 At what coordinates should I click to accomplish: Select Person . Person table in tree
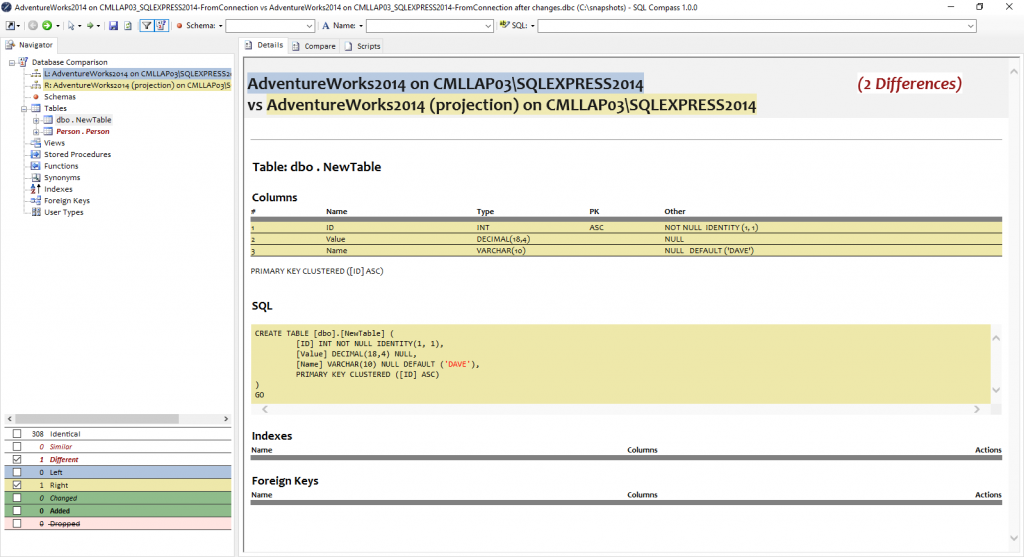pyautogui.click(x=83, y=131)
